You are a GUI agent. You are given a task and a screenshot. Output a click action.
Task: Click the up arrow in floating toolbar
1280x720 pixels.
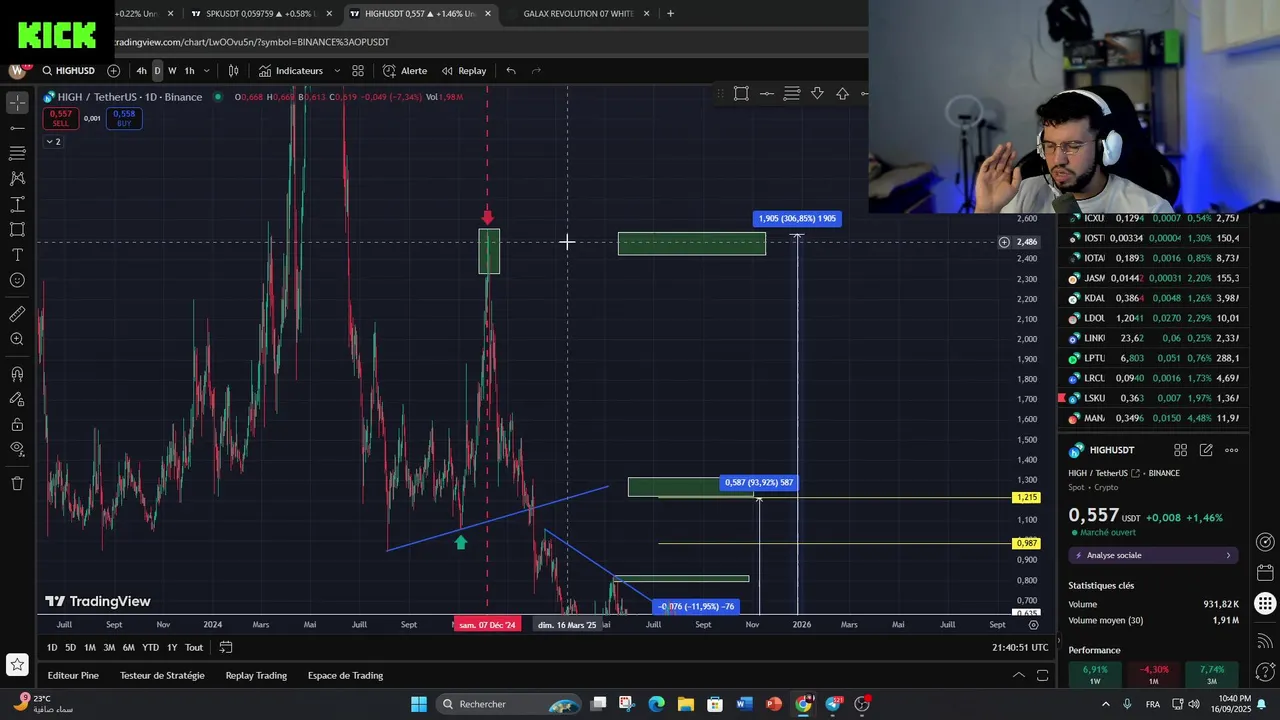[842, 93]
